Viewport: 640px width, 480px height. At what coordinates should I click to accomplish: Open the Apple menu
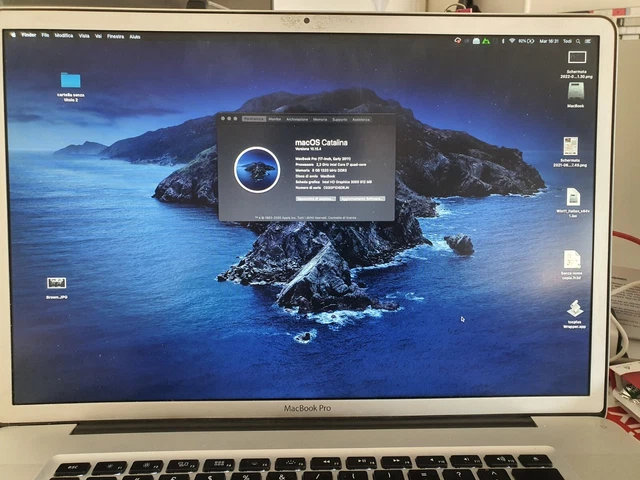point(13,35)
